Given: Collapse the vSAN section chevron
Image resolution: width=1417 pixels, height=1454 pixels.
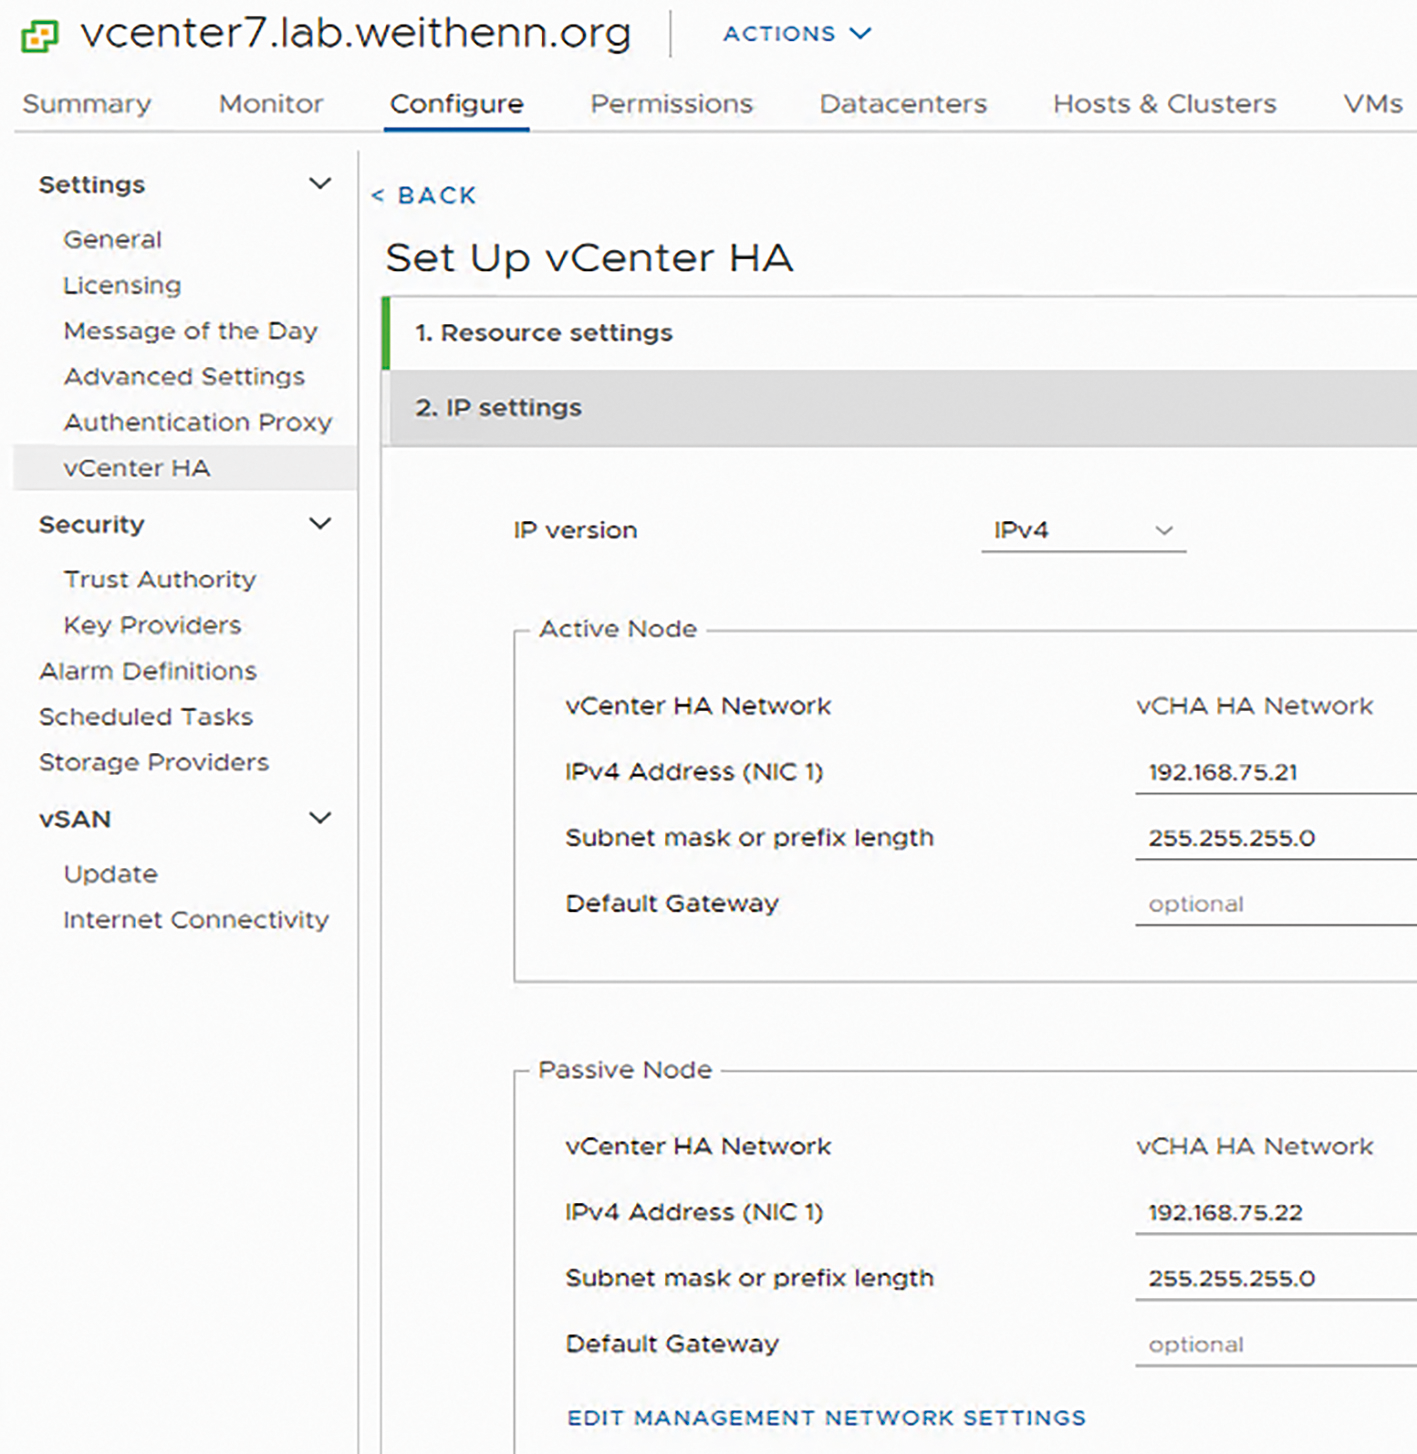Looking at the screenshot, I should (x=320, y=818).
